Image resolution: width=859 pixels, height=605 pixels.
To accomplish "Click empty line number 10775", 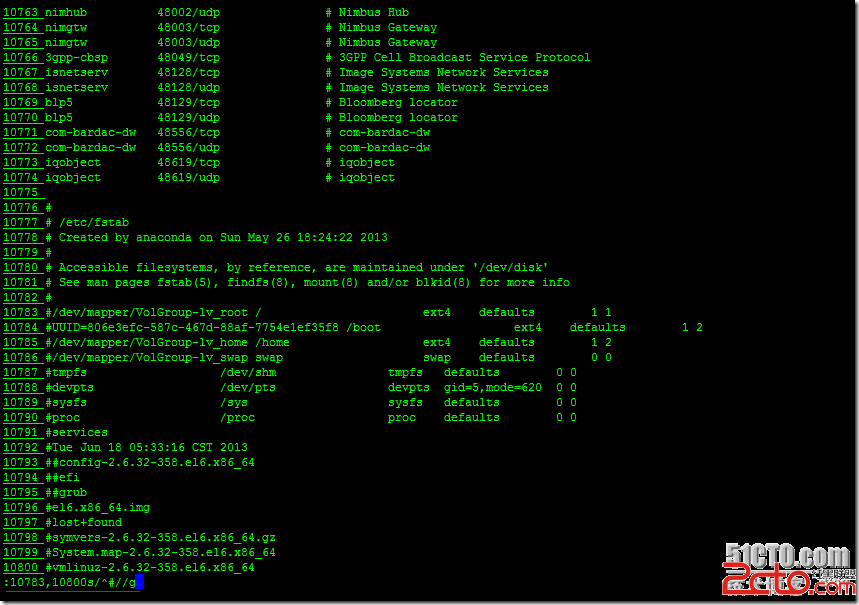I will [x=21, y=192].
